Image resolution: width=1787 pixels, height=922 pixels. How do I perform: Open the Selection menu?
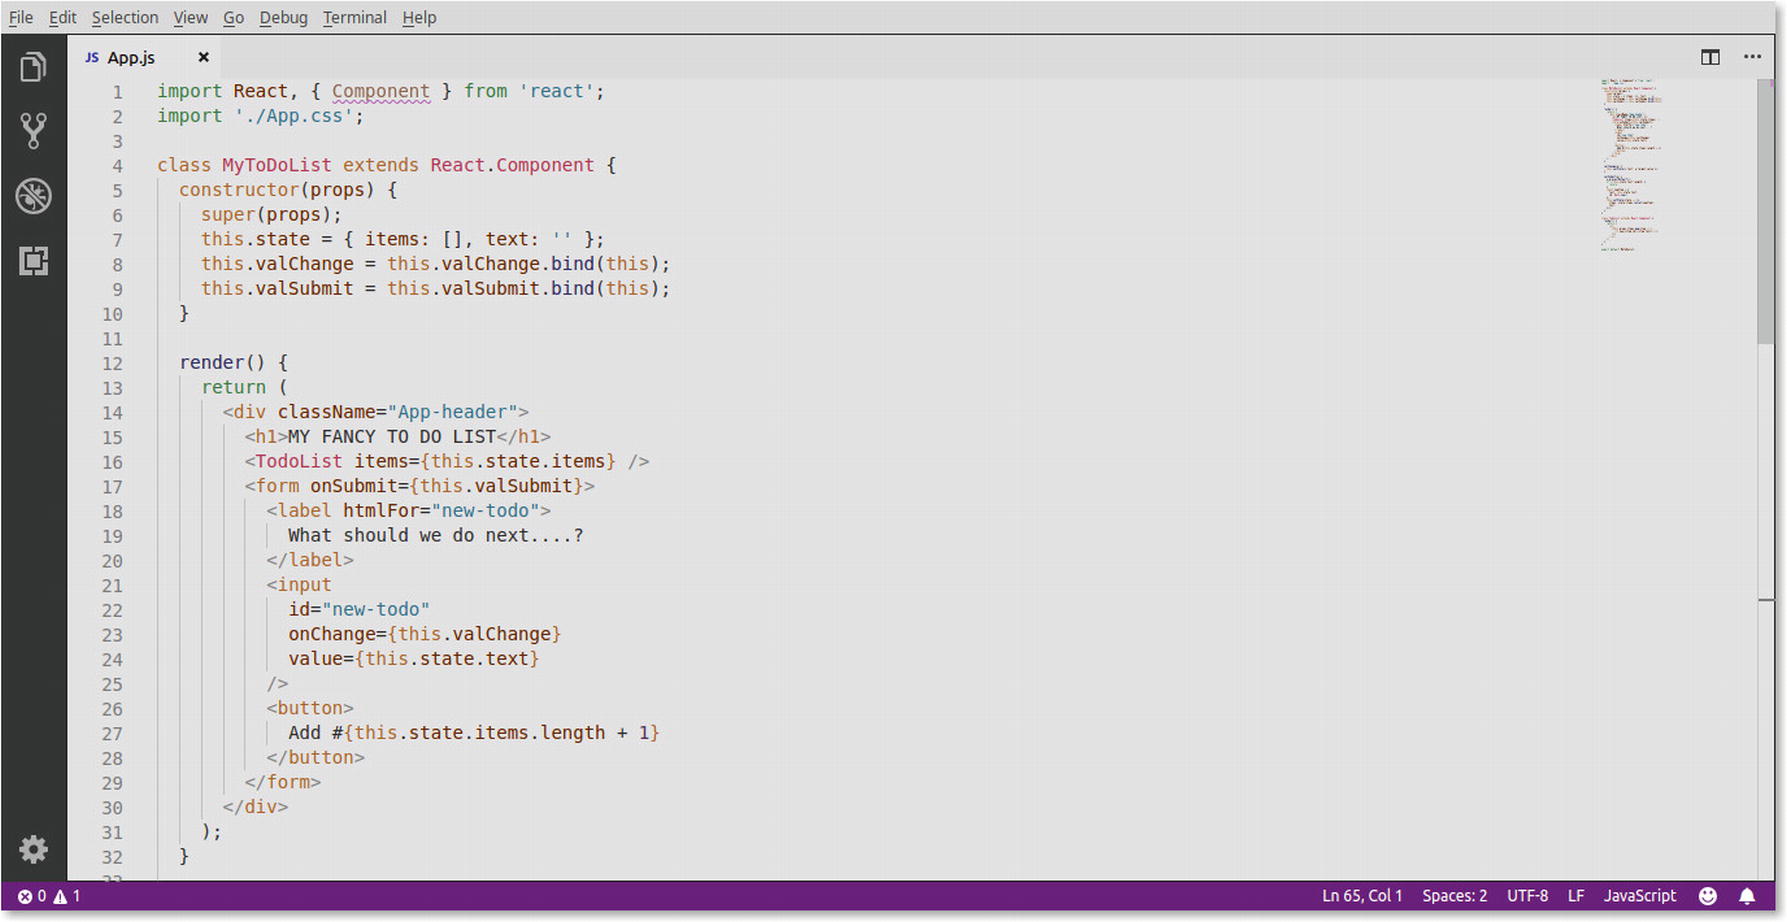pyautogui.click(x=124, y=17)
